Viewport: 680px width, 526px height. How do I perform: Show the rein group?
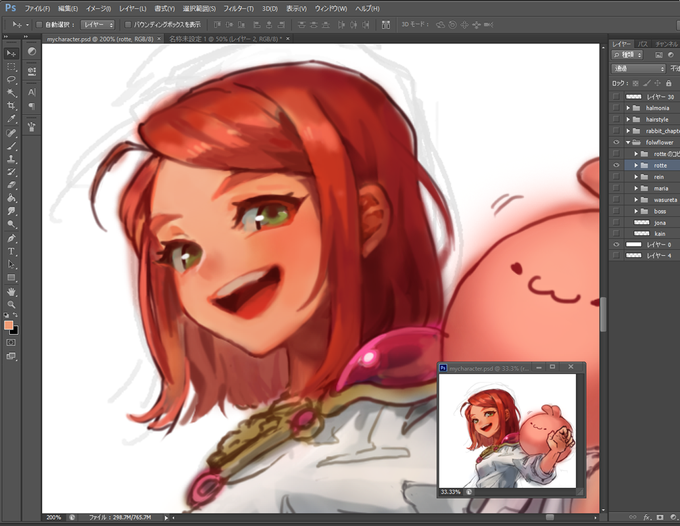coord(616,176)
